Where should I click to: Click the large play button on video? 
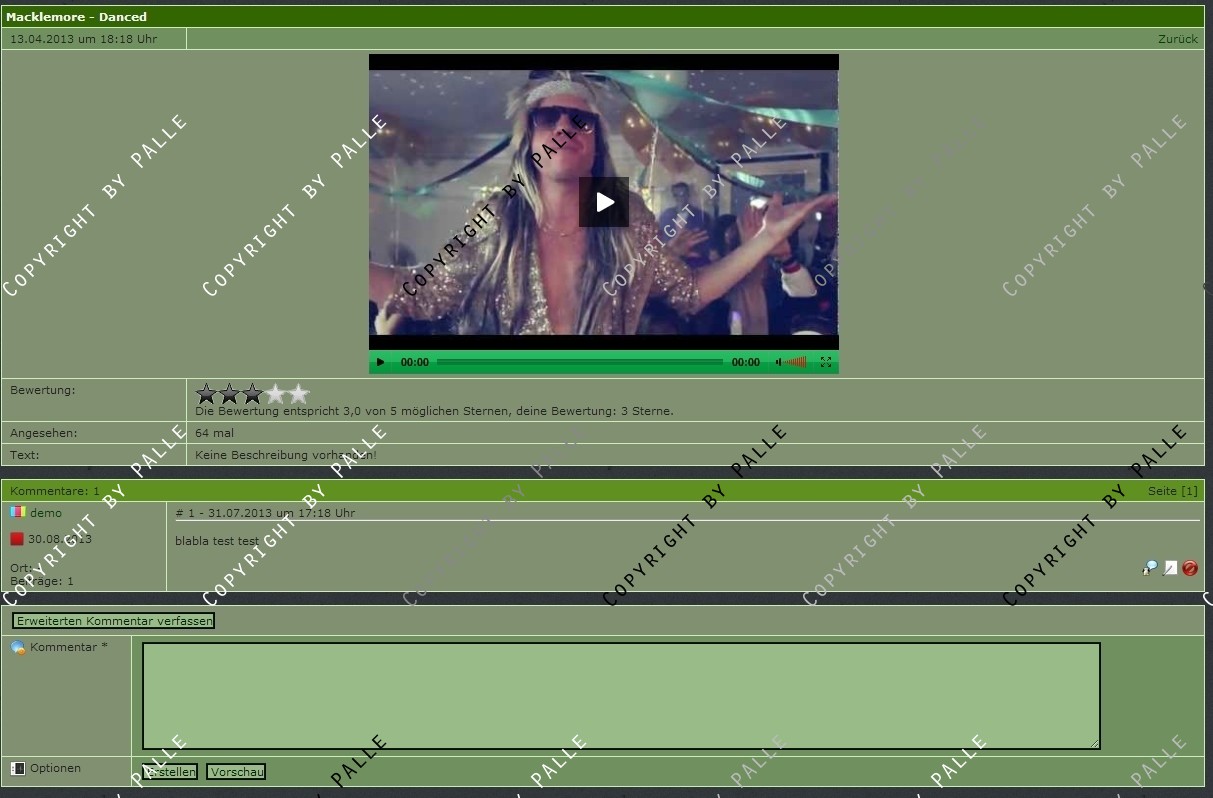604,202
